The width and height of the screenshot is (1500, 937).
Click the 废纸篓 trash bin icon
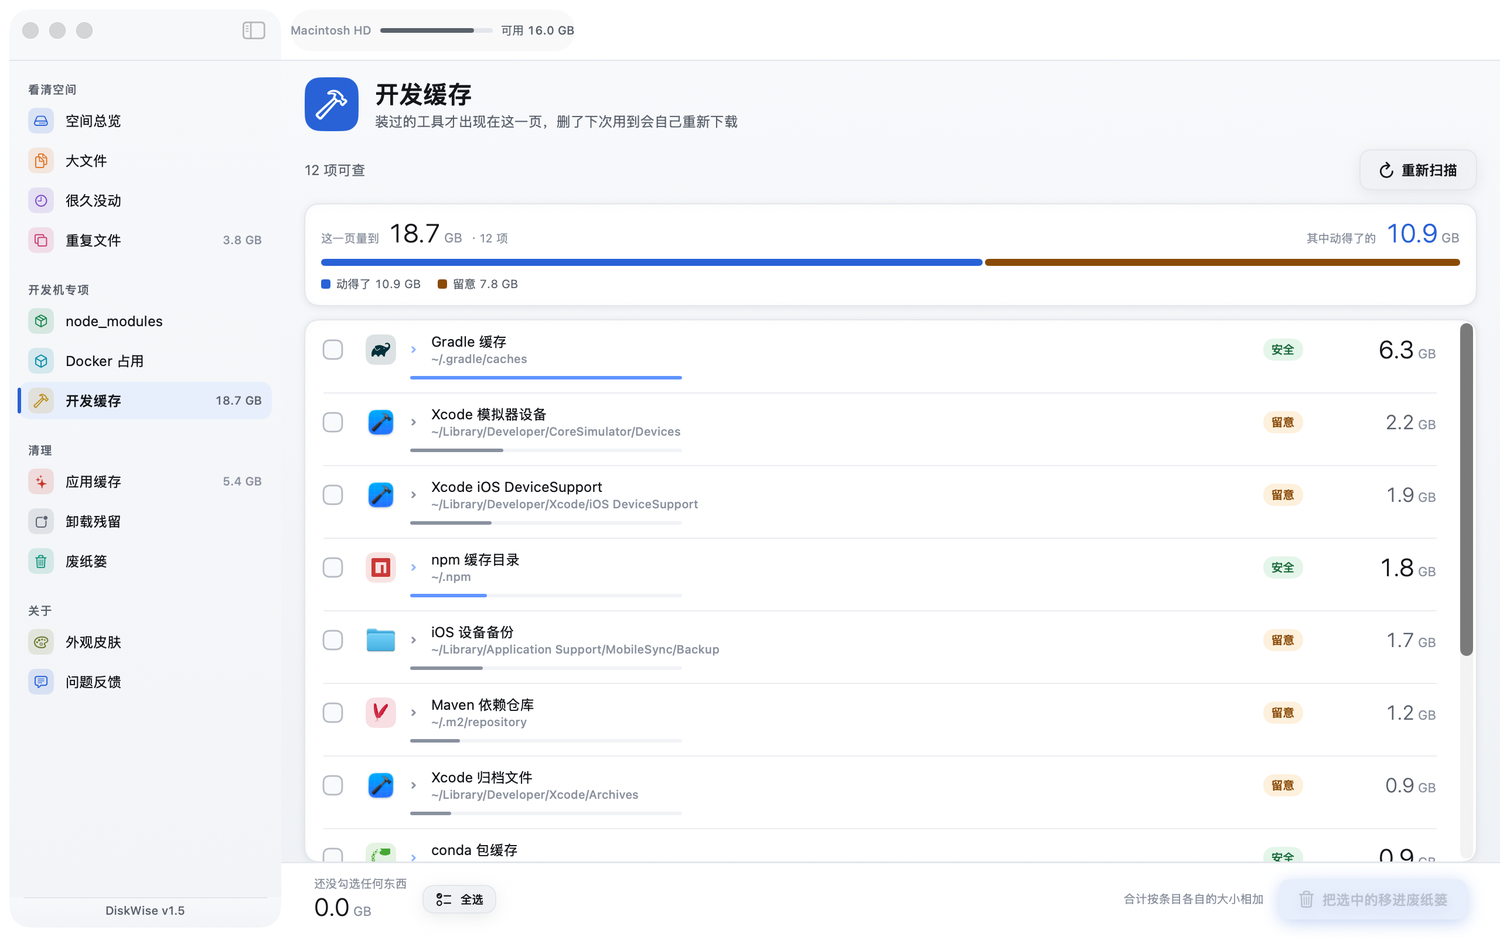pyautogui.click(x=41, y=562)
